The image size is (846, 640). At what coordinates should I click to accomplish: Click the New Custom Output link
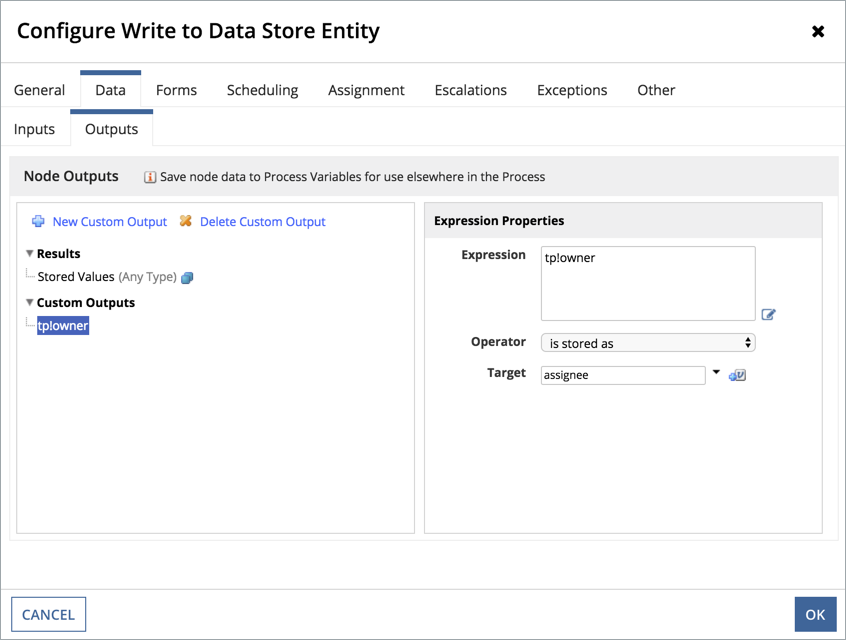[x=109, y=222]
